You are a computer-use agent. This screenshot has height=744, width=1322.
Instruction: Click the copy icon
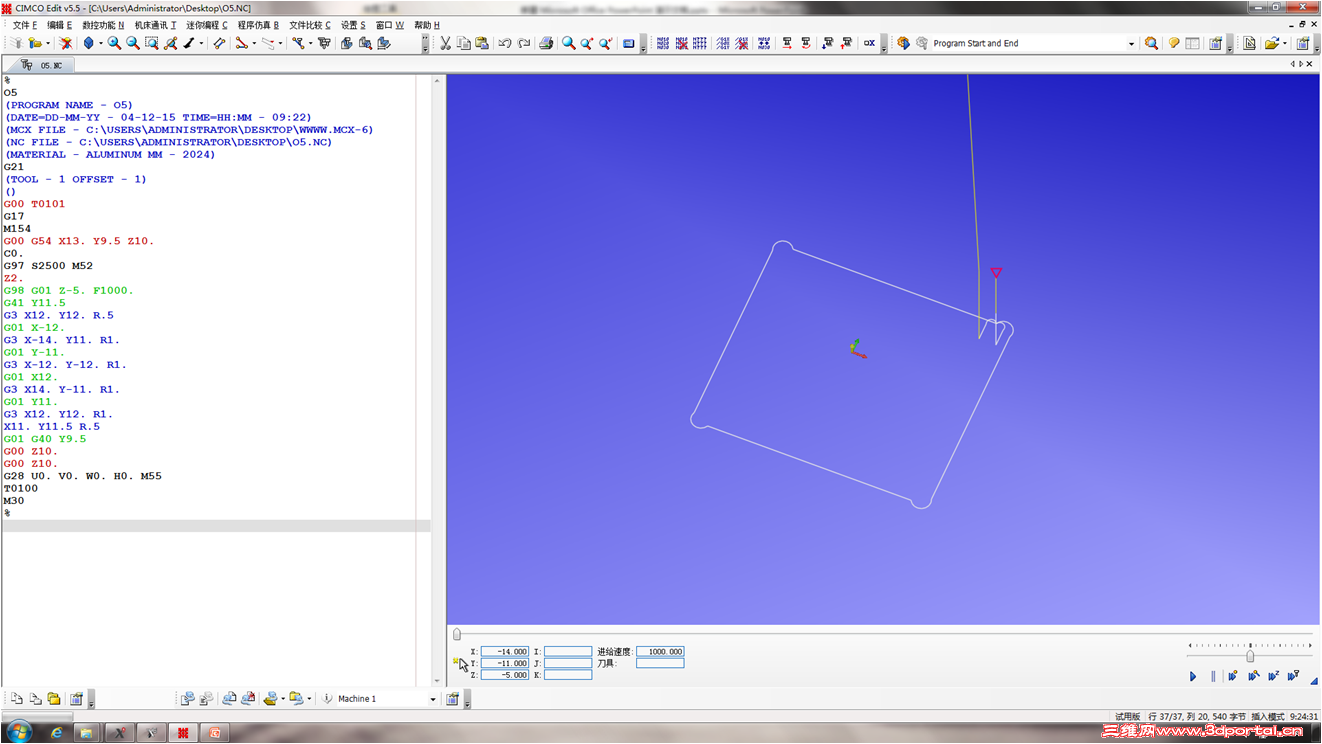pyautogui.click(x=463, y=43)
